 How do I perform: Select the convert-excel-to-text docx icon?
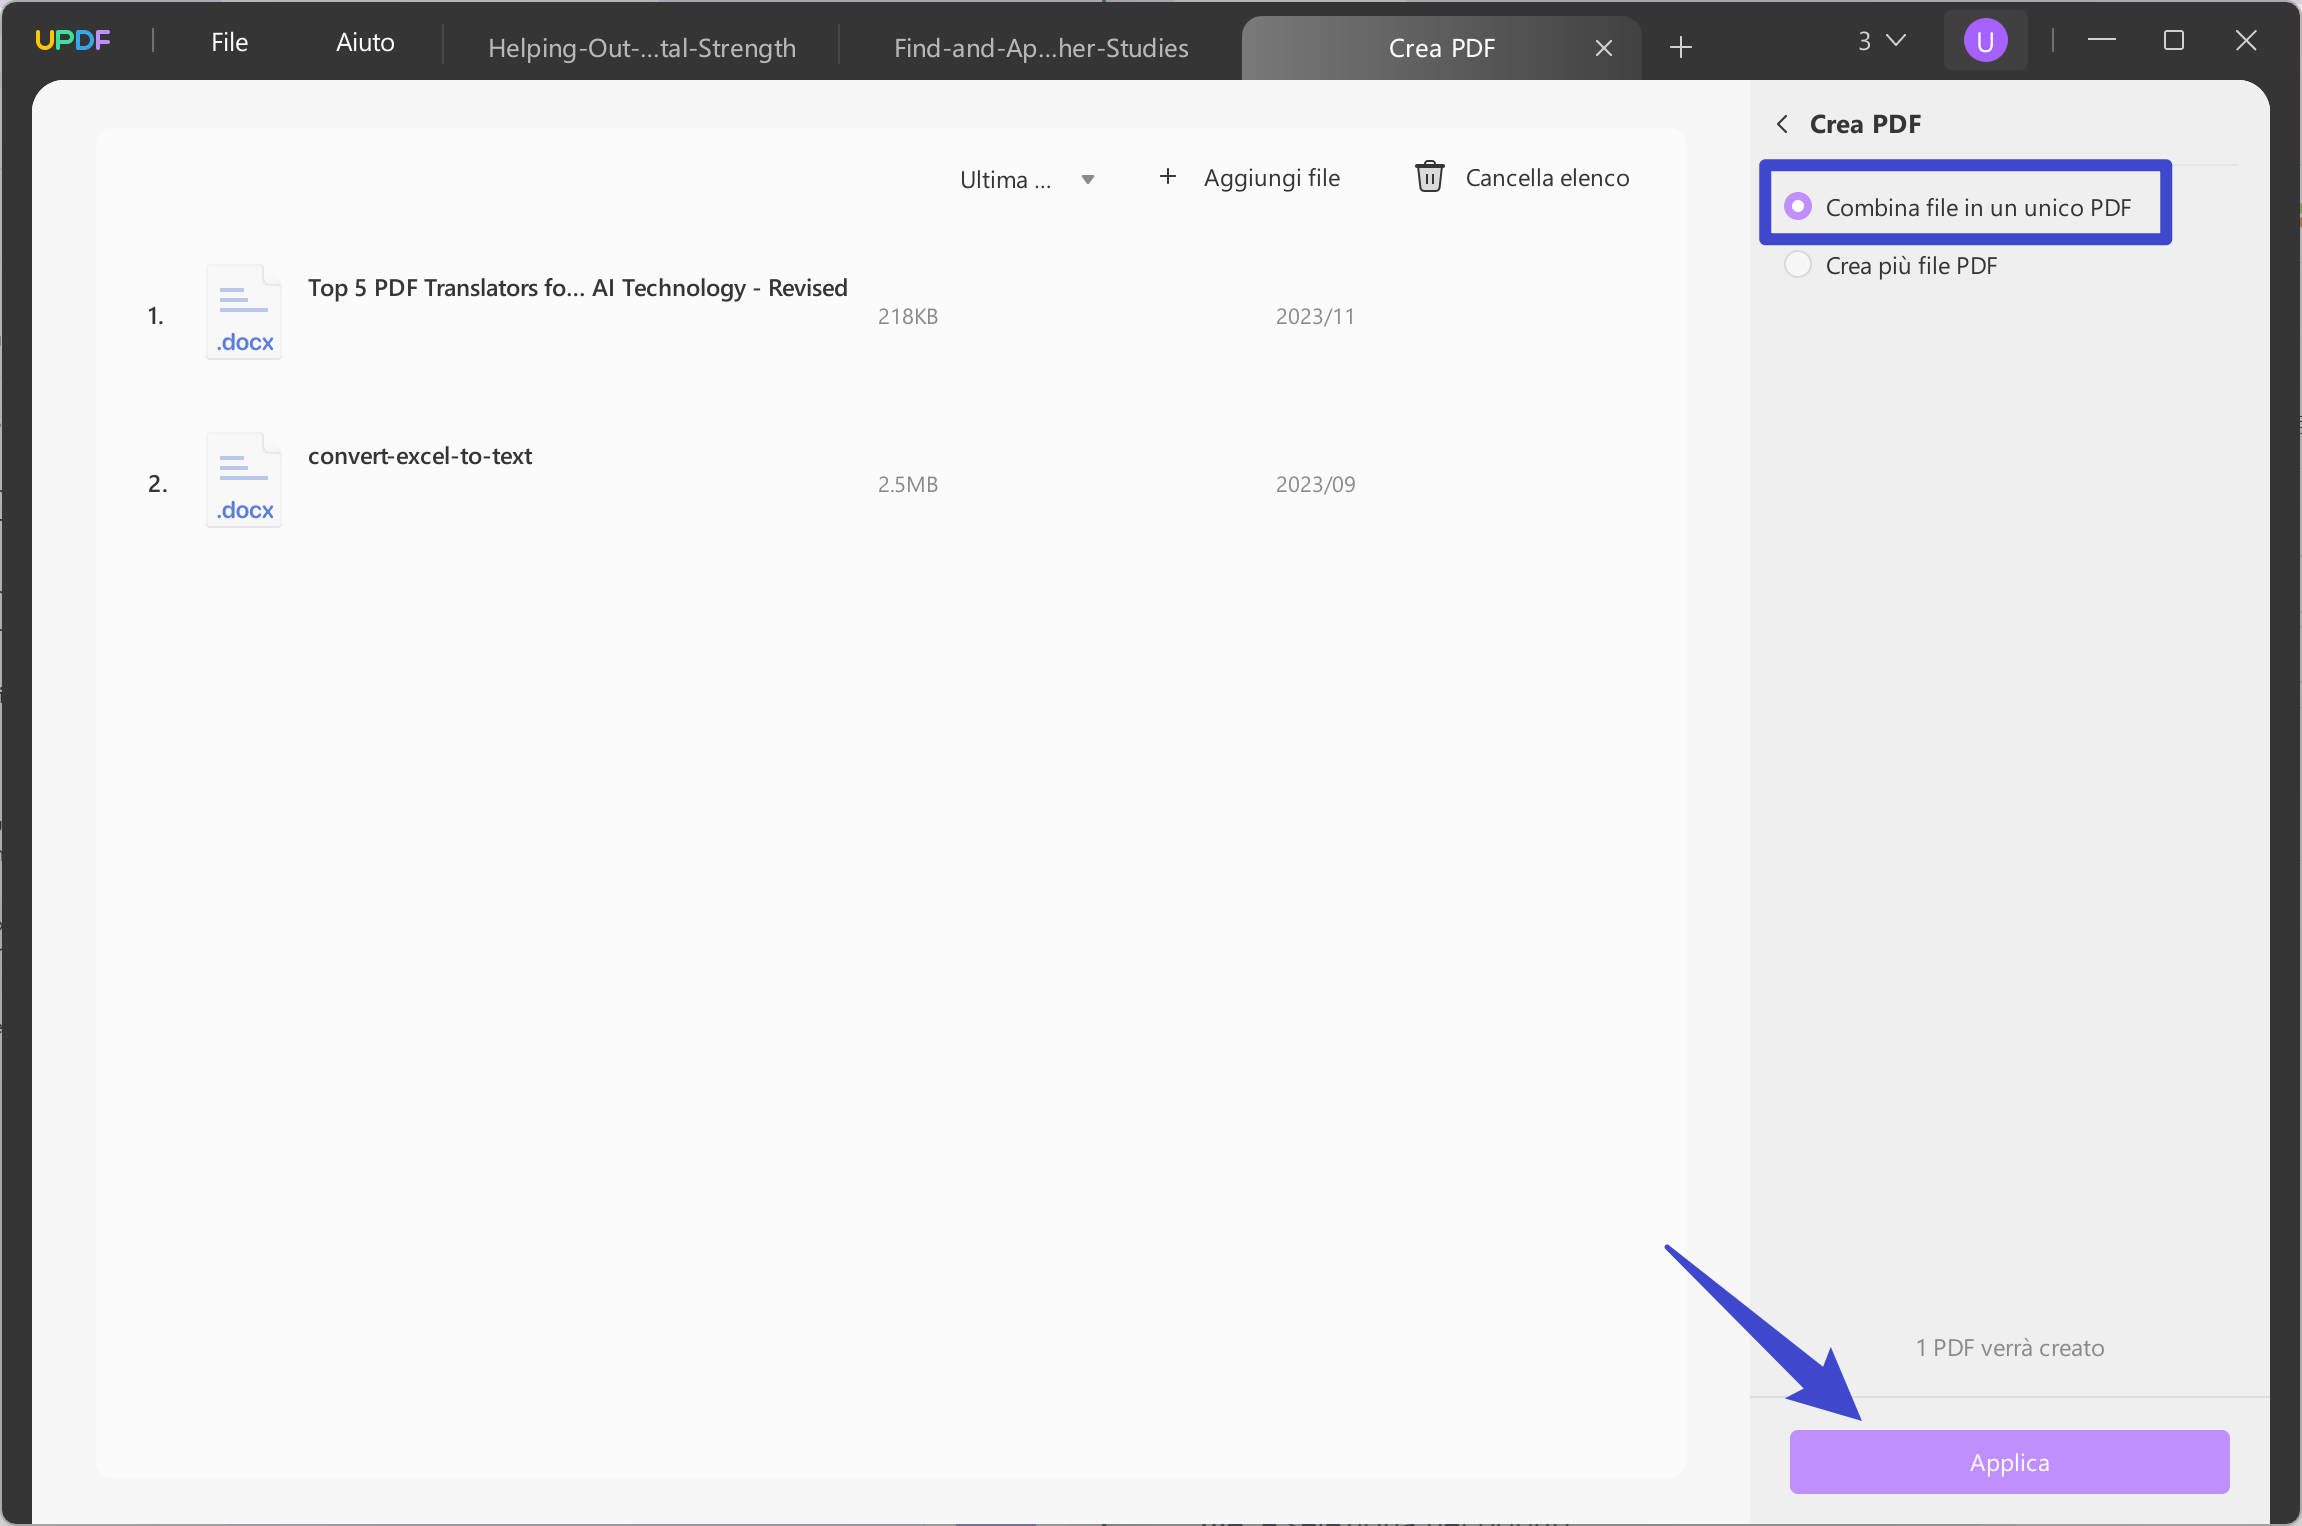[x=244, y=480]
